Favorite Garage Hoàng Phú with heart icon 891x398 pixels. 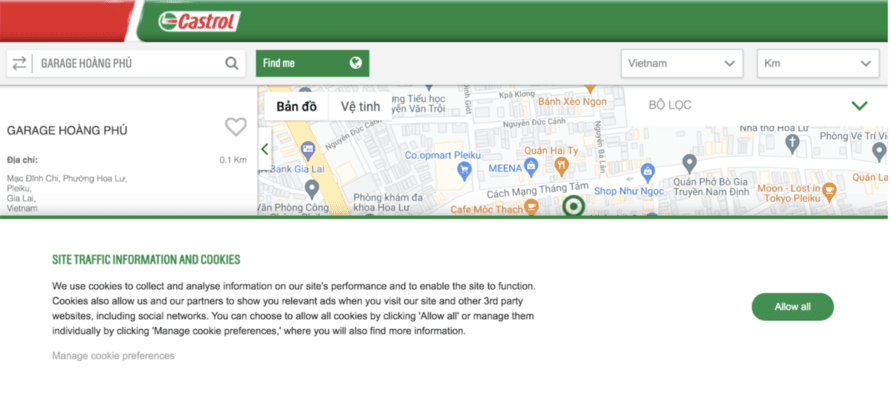point(236,127)
